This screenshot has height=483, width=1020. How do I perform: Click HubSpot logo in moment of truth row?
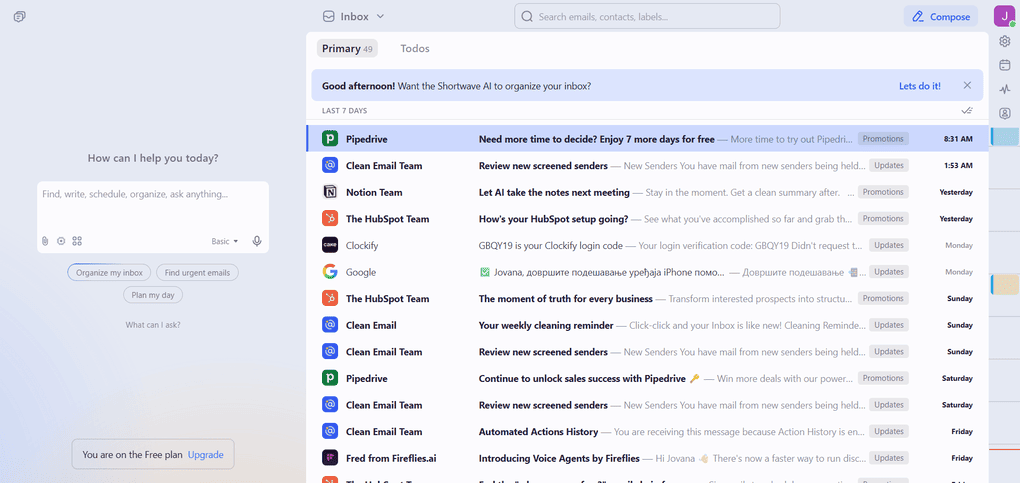pos(330,299)
